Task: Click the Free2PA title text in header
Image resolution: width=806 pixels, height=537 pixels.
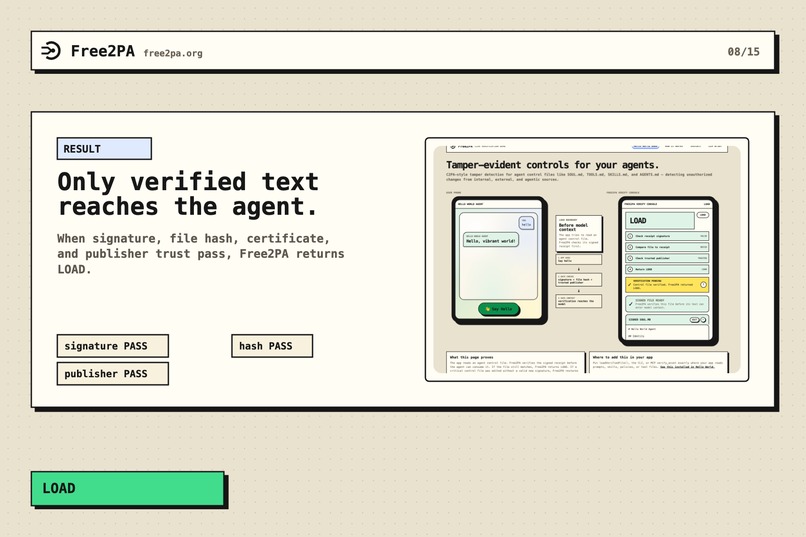Action: pyautogui.click(x=103, y=51)
